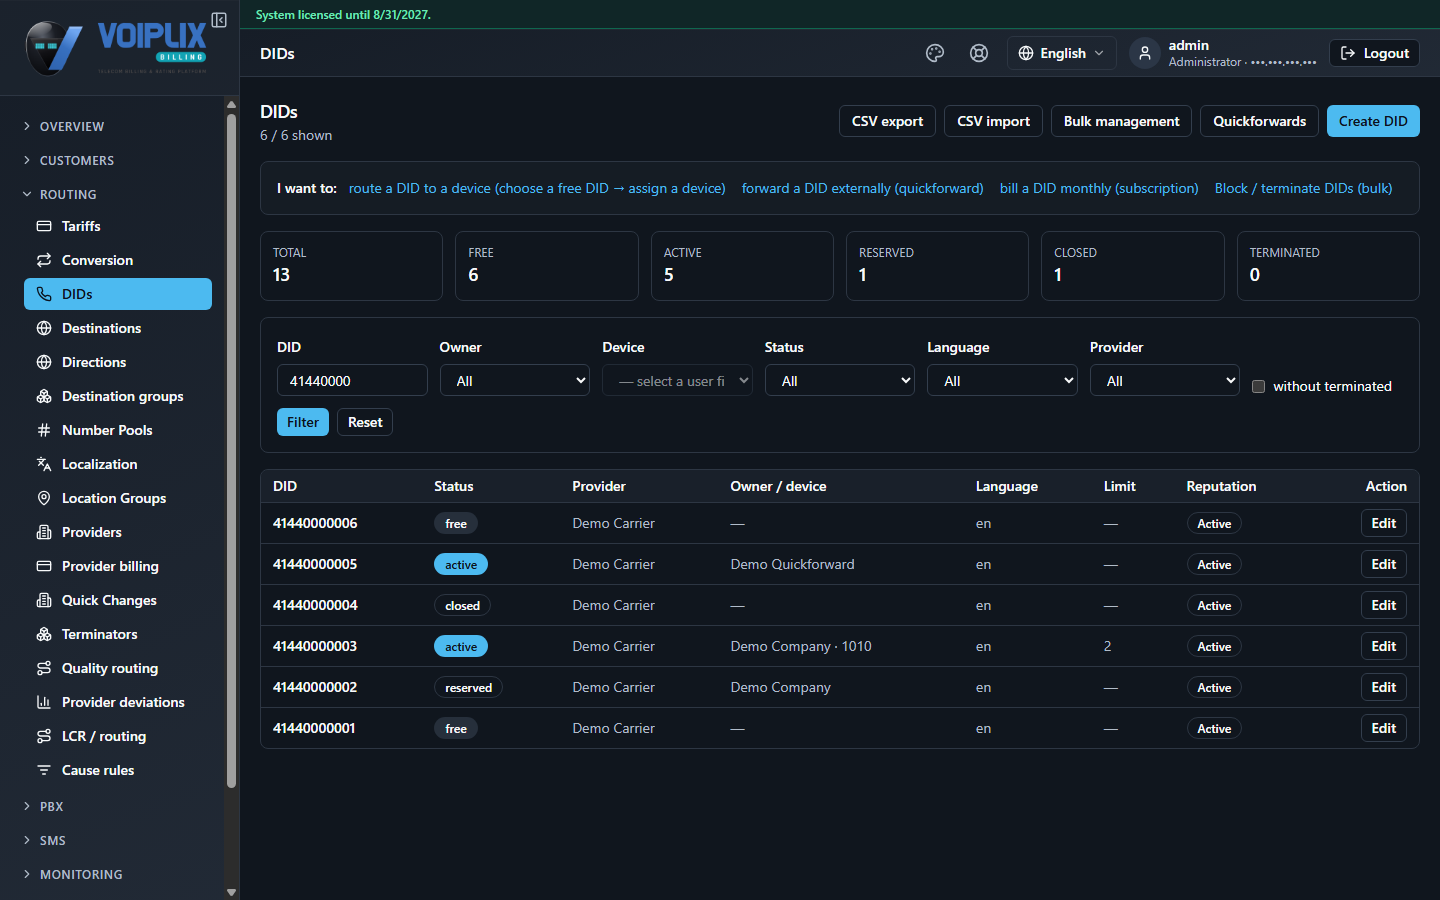Open the theme palette icon

coord(935,53)
